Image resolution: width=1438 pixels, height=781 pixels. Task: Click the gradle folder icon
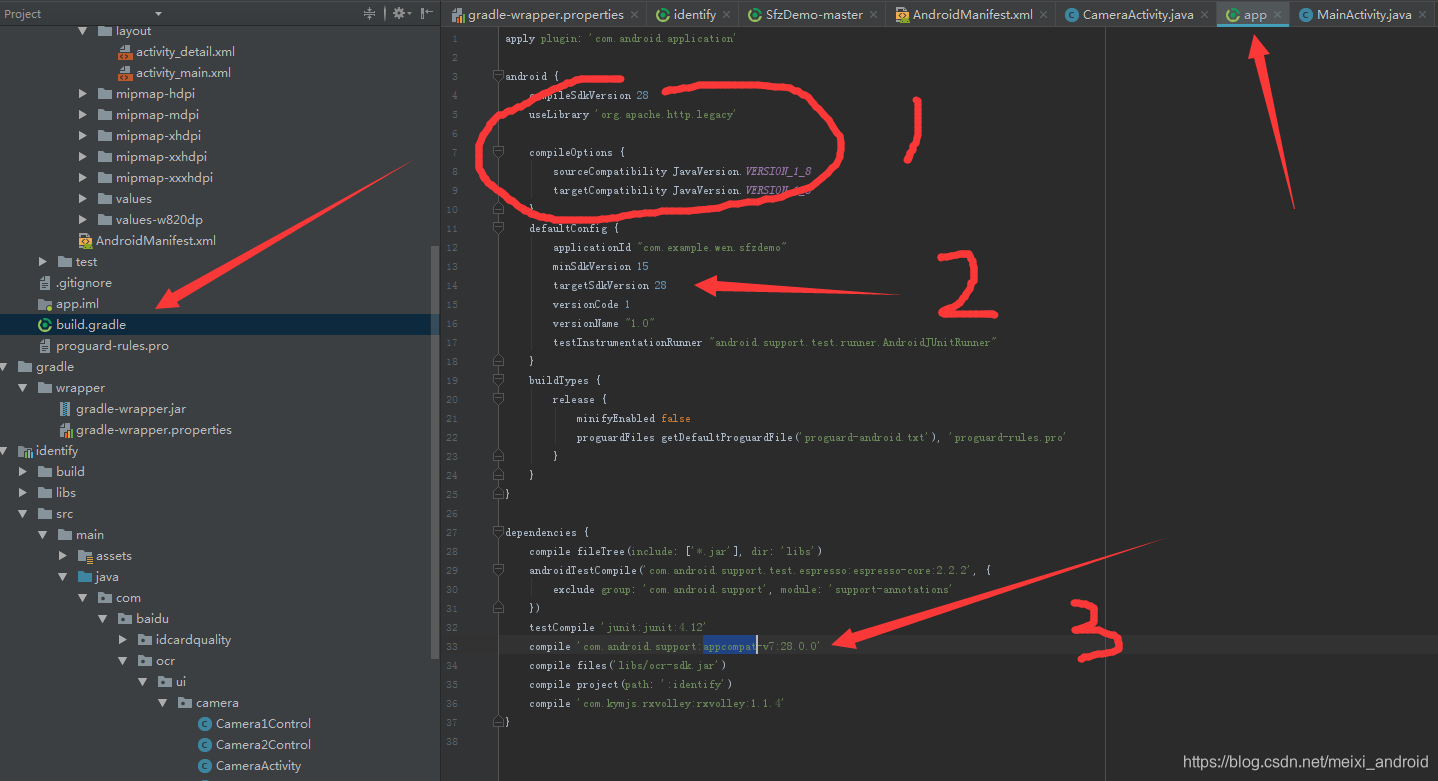pos(25,367)
